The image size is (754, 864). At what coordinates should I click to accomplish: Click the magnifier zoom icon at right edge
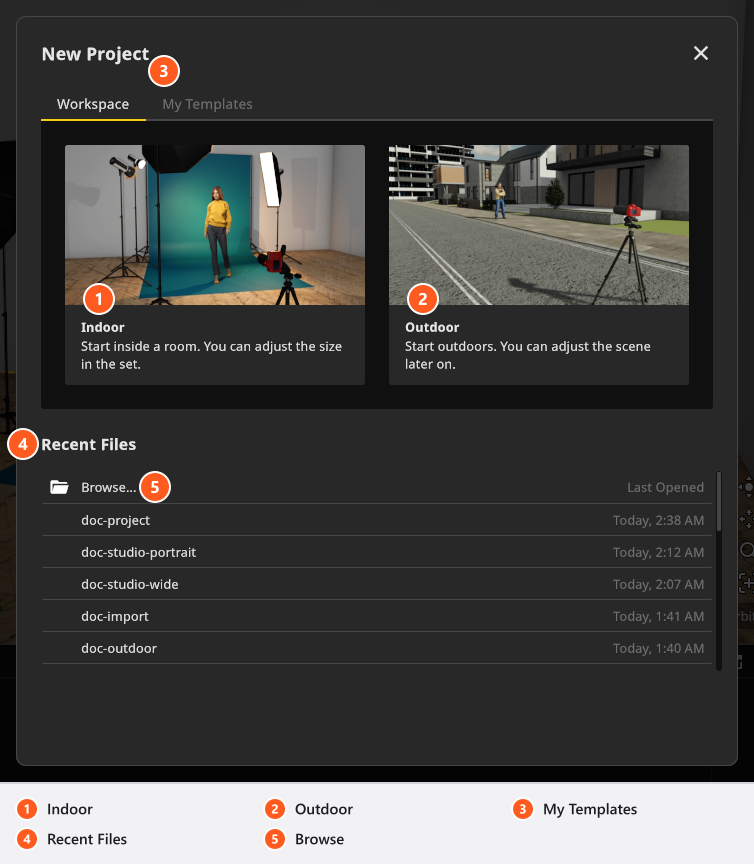click(x=747, y=549)
